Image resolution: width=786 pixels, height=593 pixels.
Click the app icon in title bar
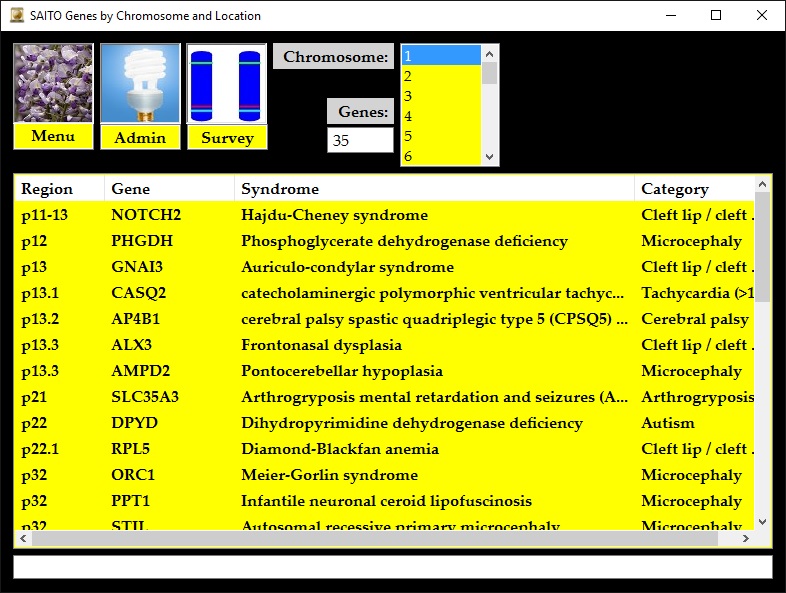click(x=14, y=15)
